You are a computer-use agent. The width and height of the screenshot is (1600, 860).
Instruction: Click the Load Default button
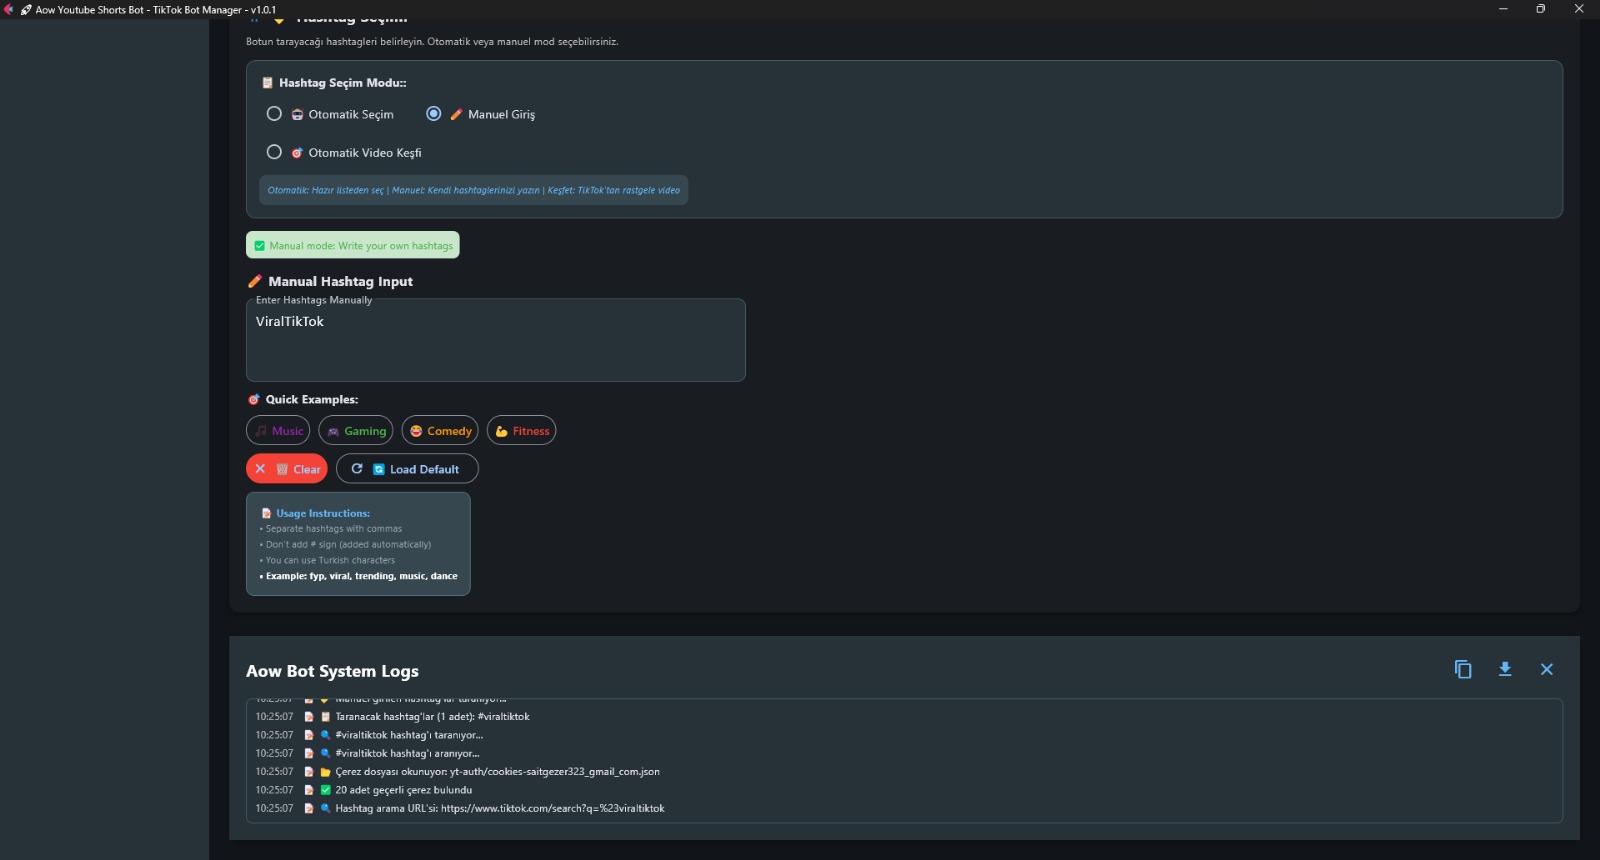coord(407,469)
